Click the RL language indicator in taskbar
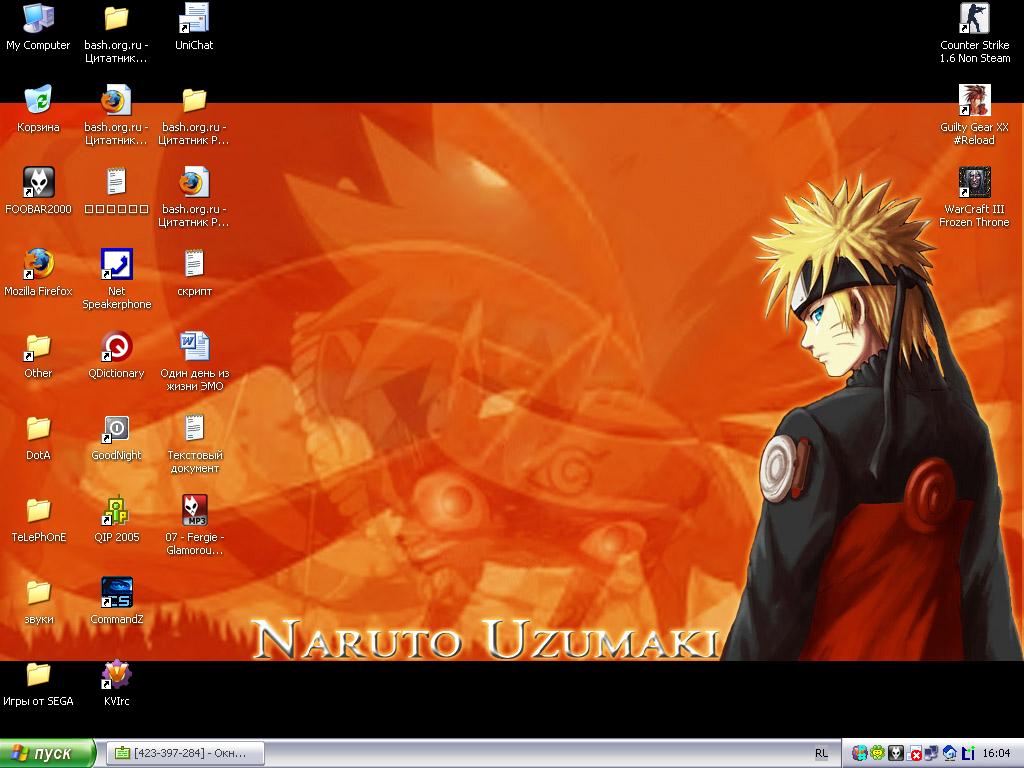1024x768 pixels. (822, 753)
